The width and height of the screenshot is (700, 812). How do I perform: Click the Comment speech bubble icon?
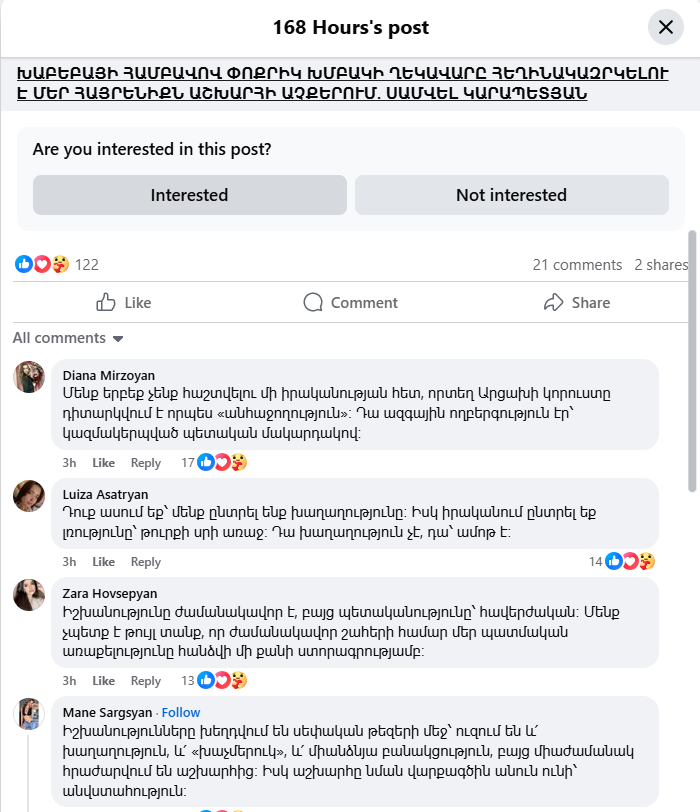pos(313,302)
